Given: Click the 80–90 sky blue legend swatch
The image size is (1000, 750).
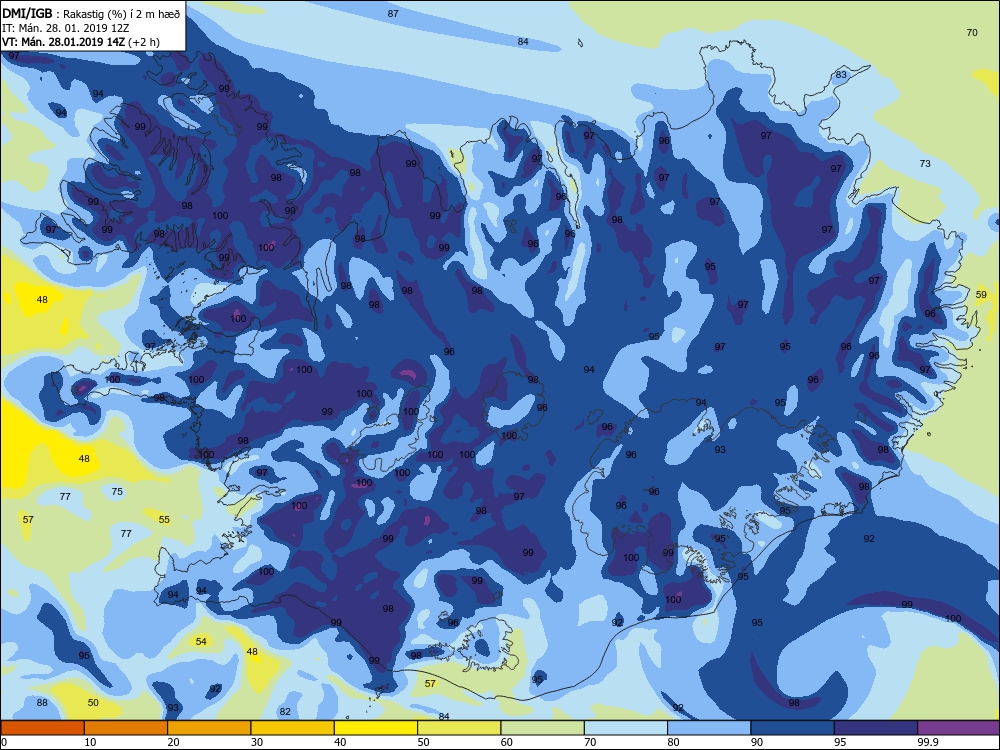Looking at the screenshot, I should (x=709, y=728).
